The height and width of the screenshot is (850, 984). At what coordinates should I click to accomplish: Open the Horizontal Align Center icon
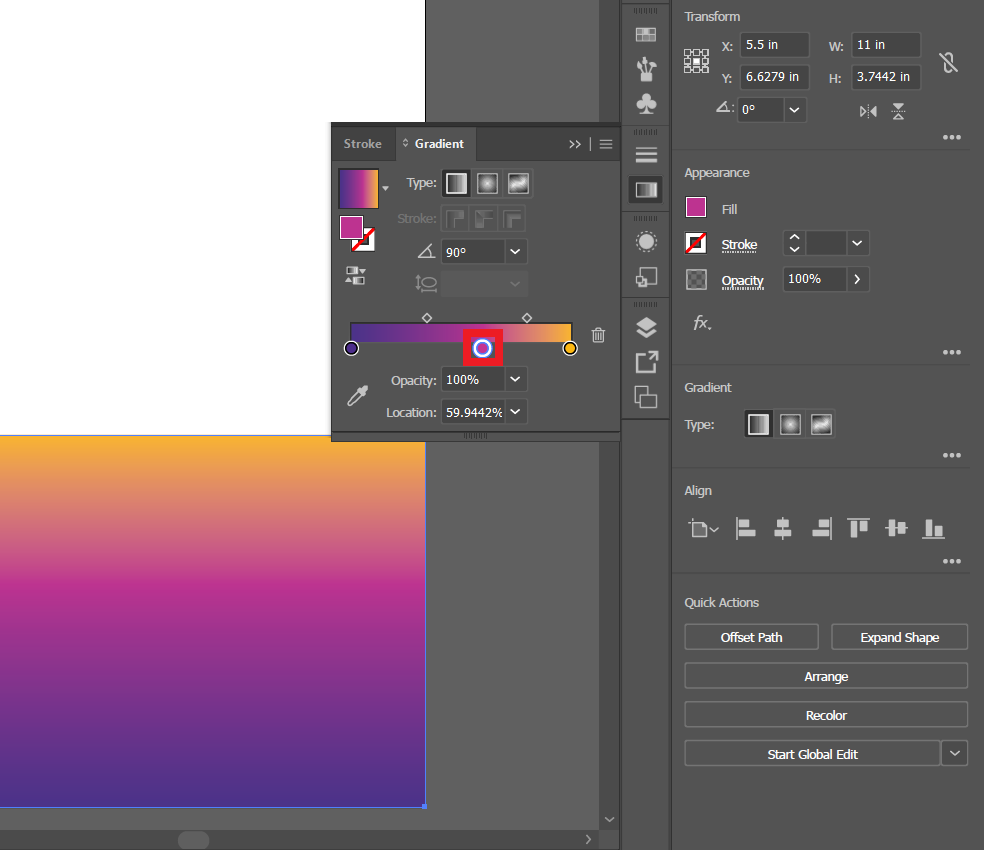(x=783, y=528)
